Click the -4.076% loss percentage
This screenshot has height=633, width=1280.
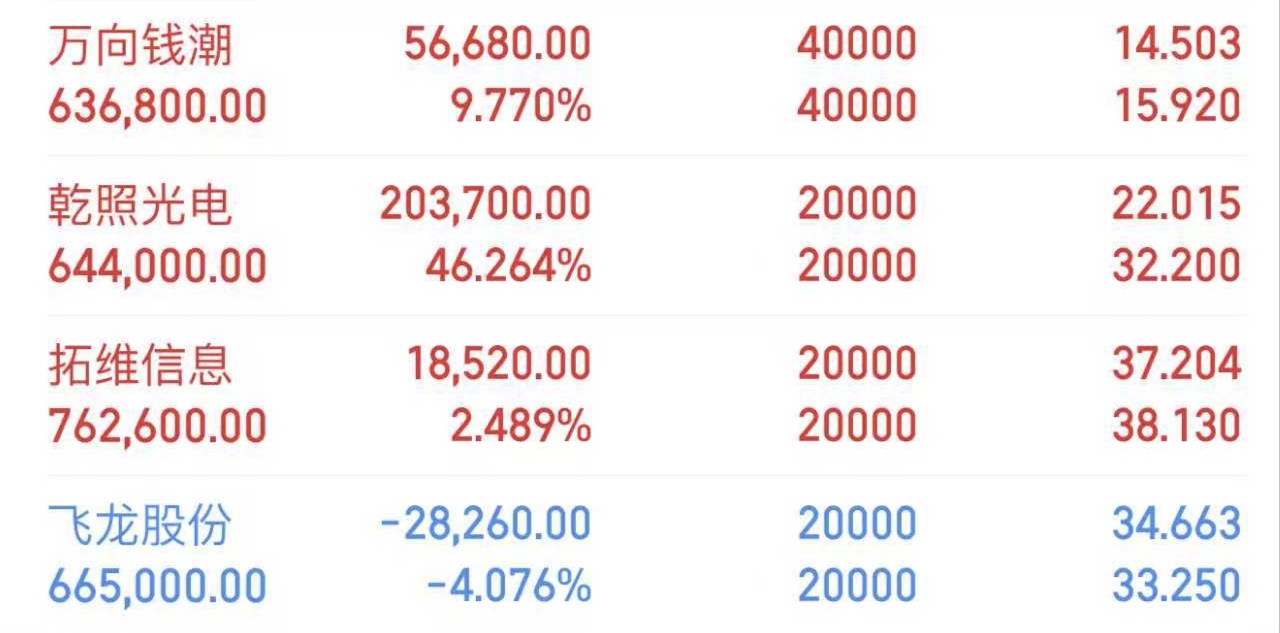tap(508, 586)
